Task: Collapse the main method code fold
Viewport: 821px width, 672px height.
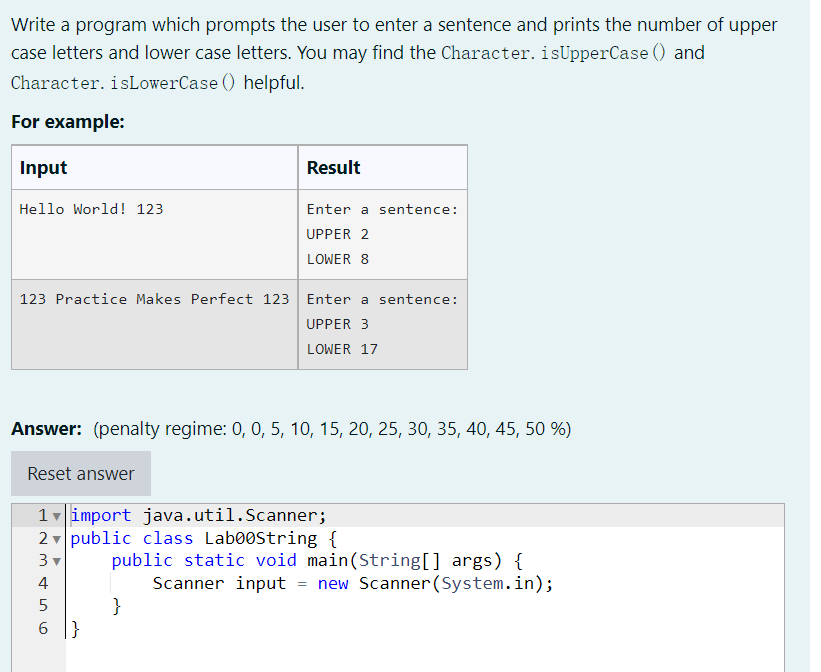Action: pos(55,559)
